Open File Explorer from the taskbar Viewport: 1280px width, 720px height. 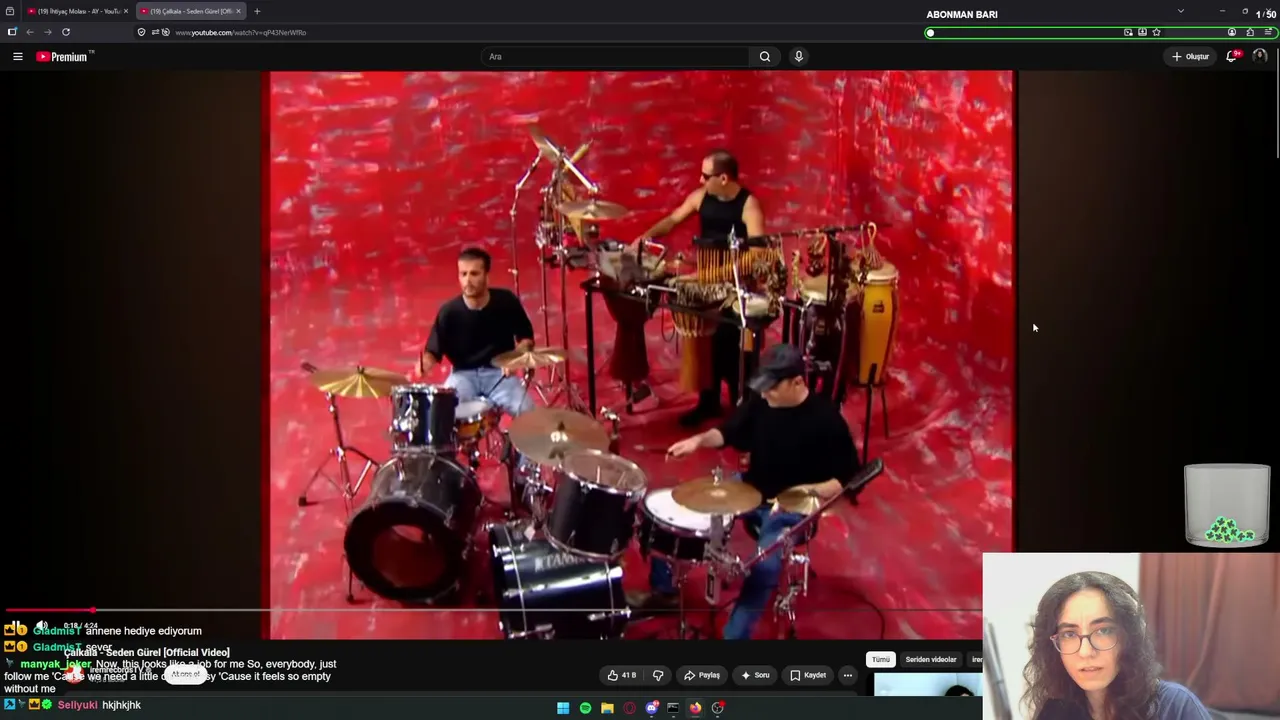tap(607, 708)
